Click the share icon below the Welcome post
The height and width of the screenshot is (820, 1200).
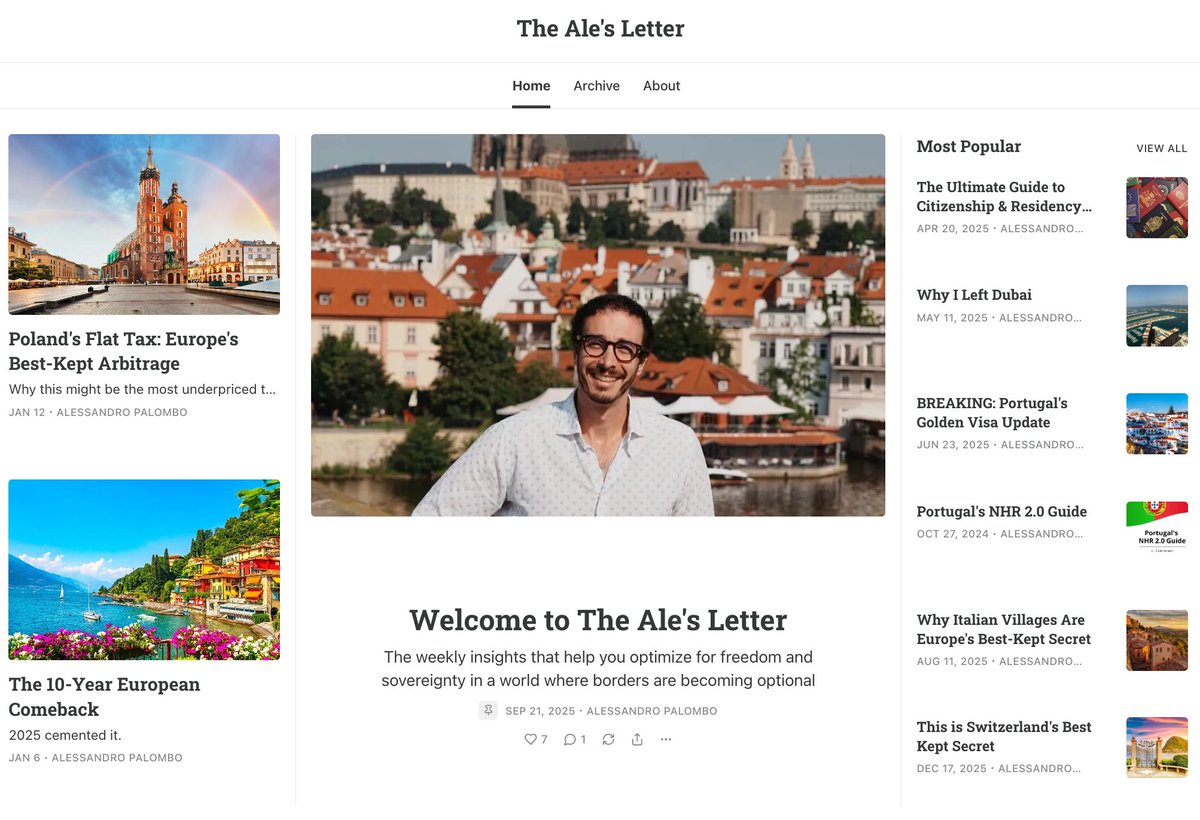(x=637, y=739)
